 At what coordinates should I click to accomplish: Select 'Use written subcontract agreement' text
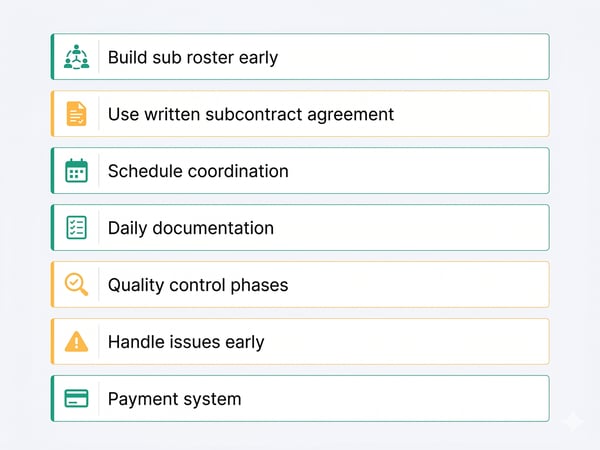tap(250, 114)
